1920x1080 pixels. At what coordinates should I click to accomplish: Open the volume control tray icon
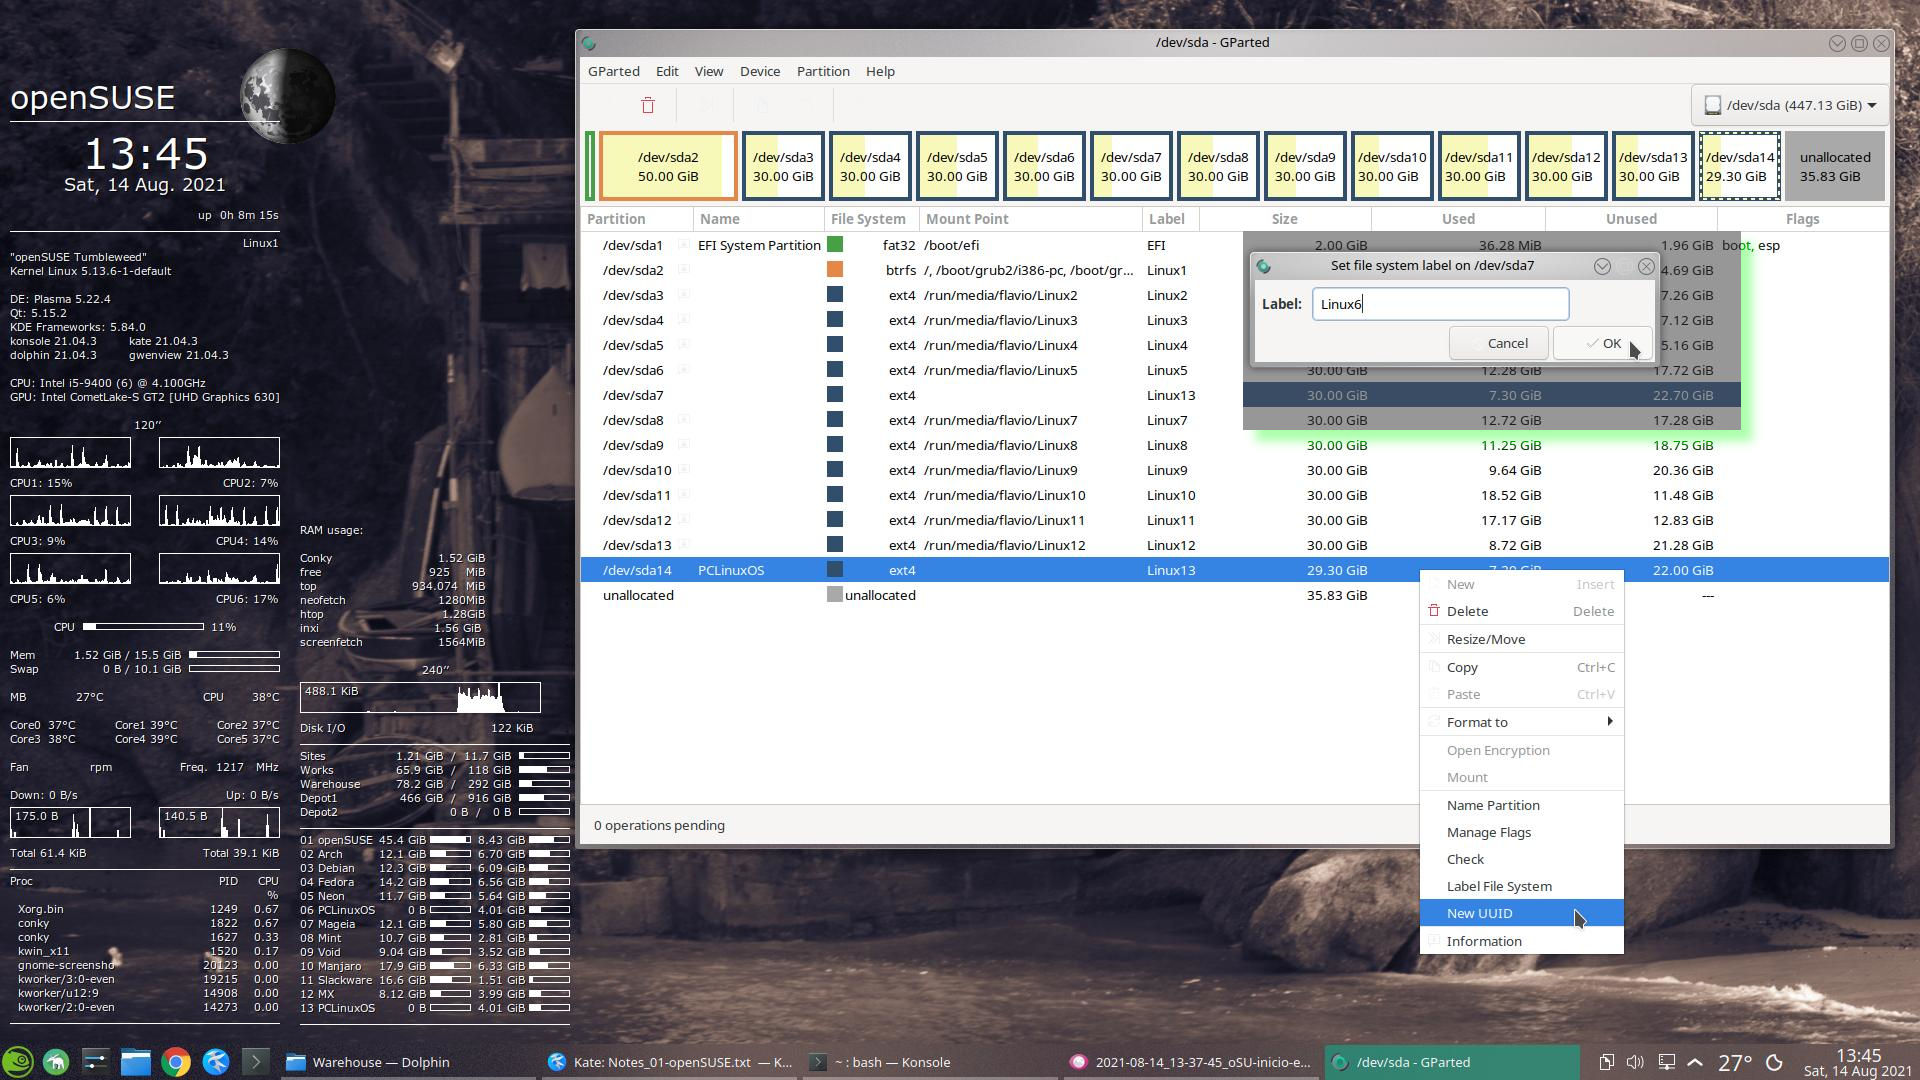pyautogui.click(x=1636, y=1062)
